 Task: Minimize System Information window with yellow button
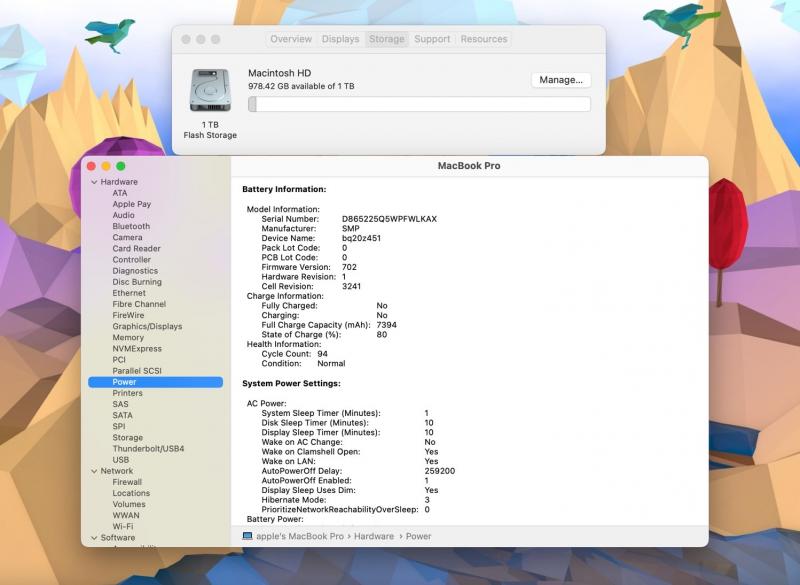tap(106, 166)
